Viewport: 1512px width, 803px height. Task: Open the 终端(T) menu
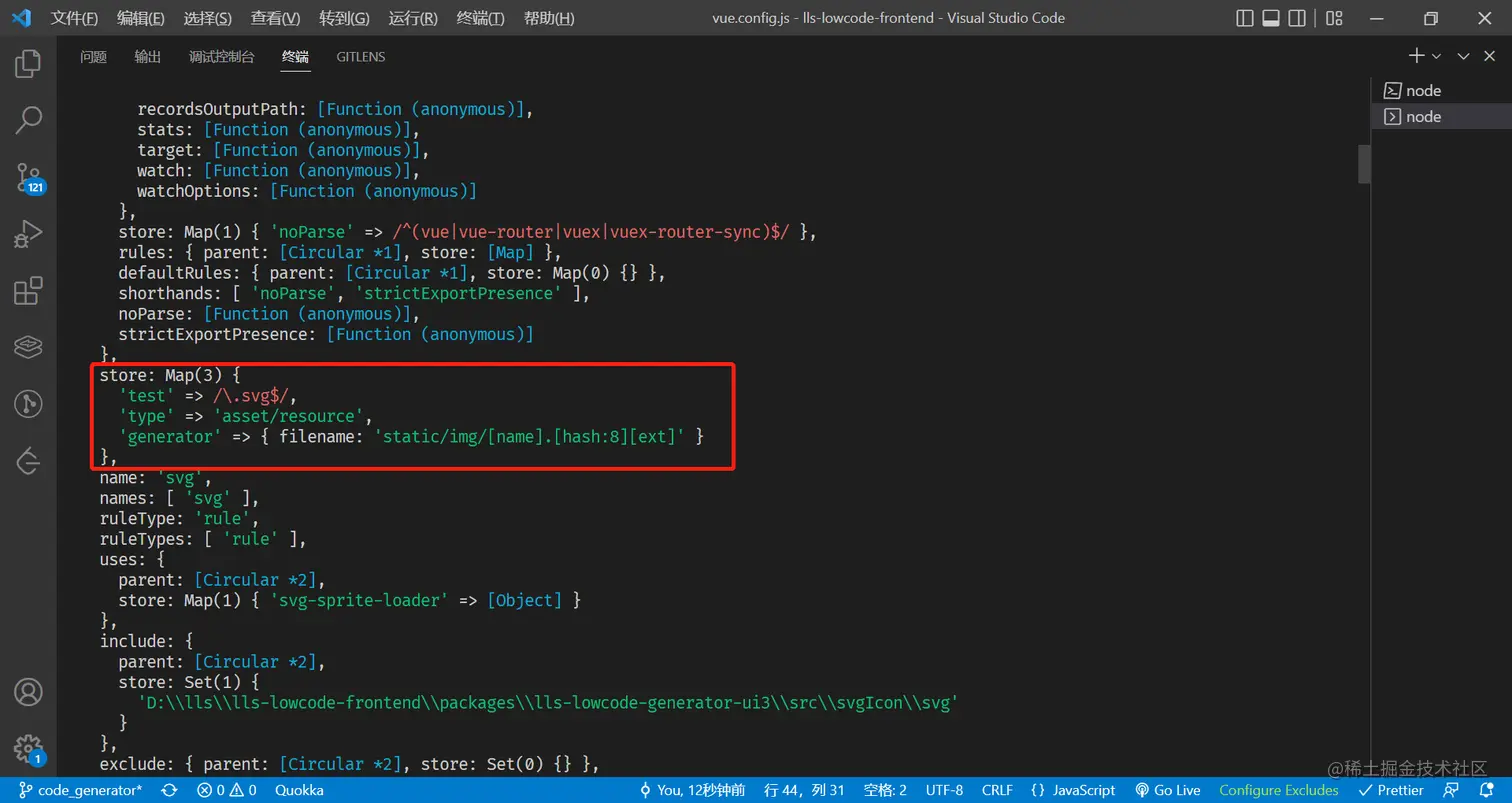(480, 18)
